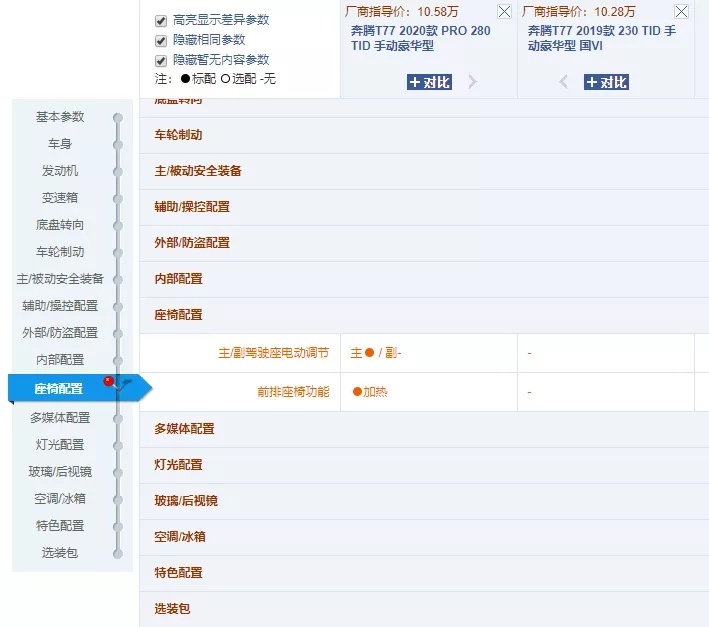
Task: Click the 前排座椅功能 parameter label
Action: pos(293,391)
